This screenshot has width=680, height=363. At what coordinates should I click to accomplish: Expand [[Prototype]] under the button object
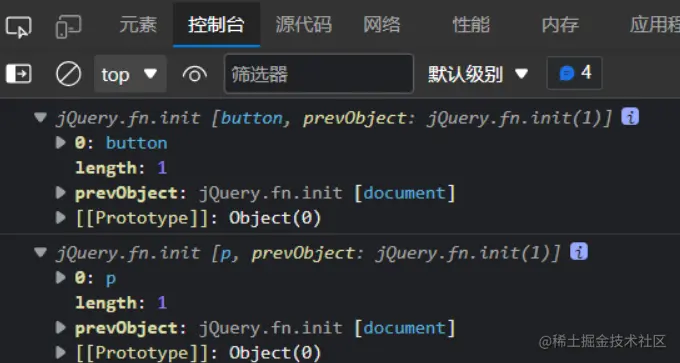coord(61,218)
